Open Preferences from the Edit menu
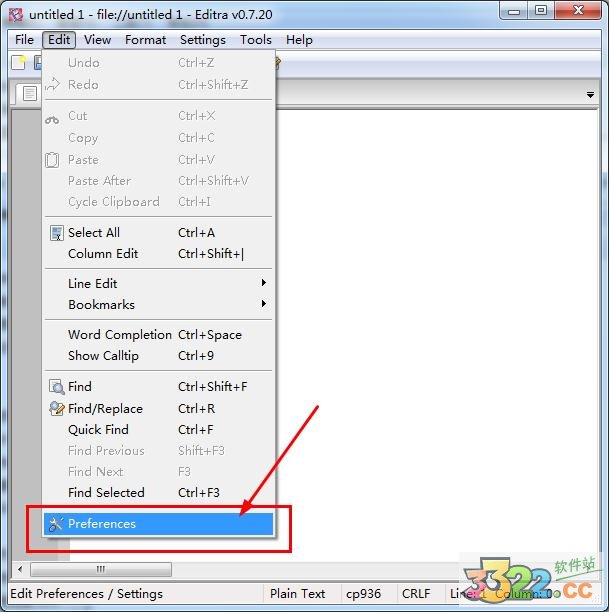The image size is (609, 612). tap(158, 524)
